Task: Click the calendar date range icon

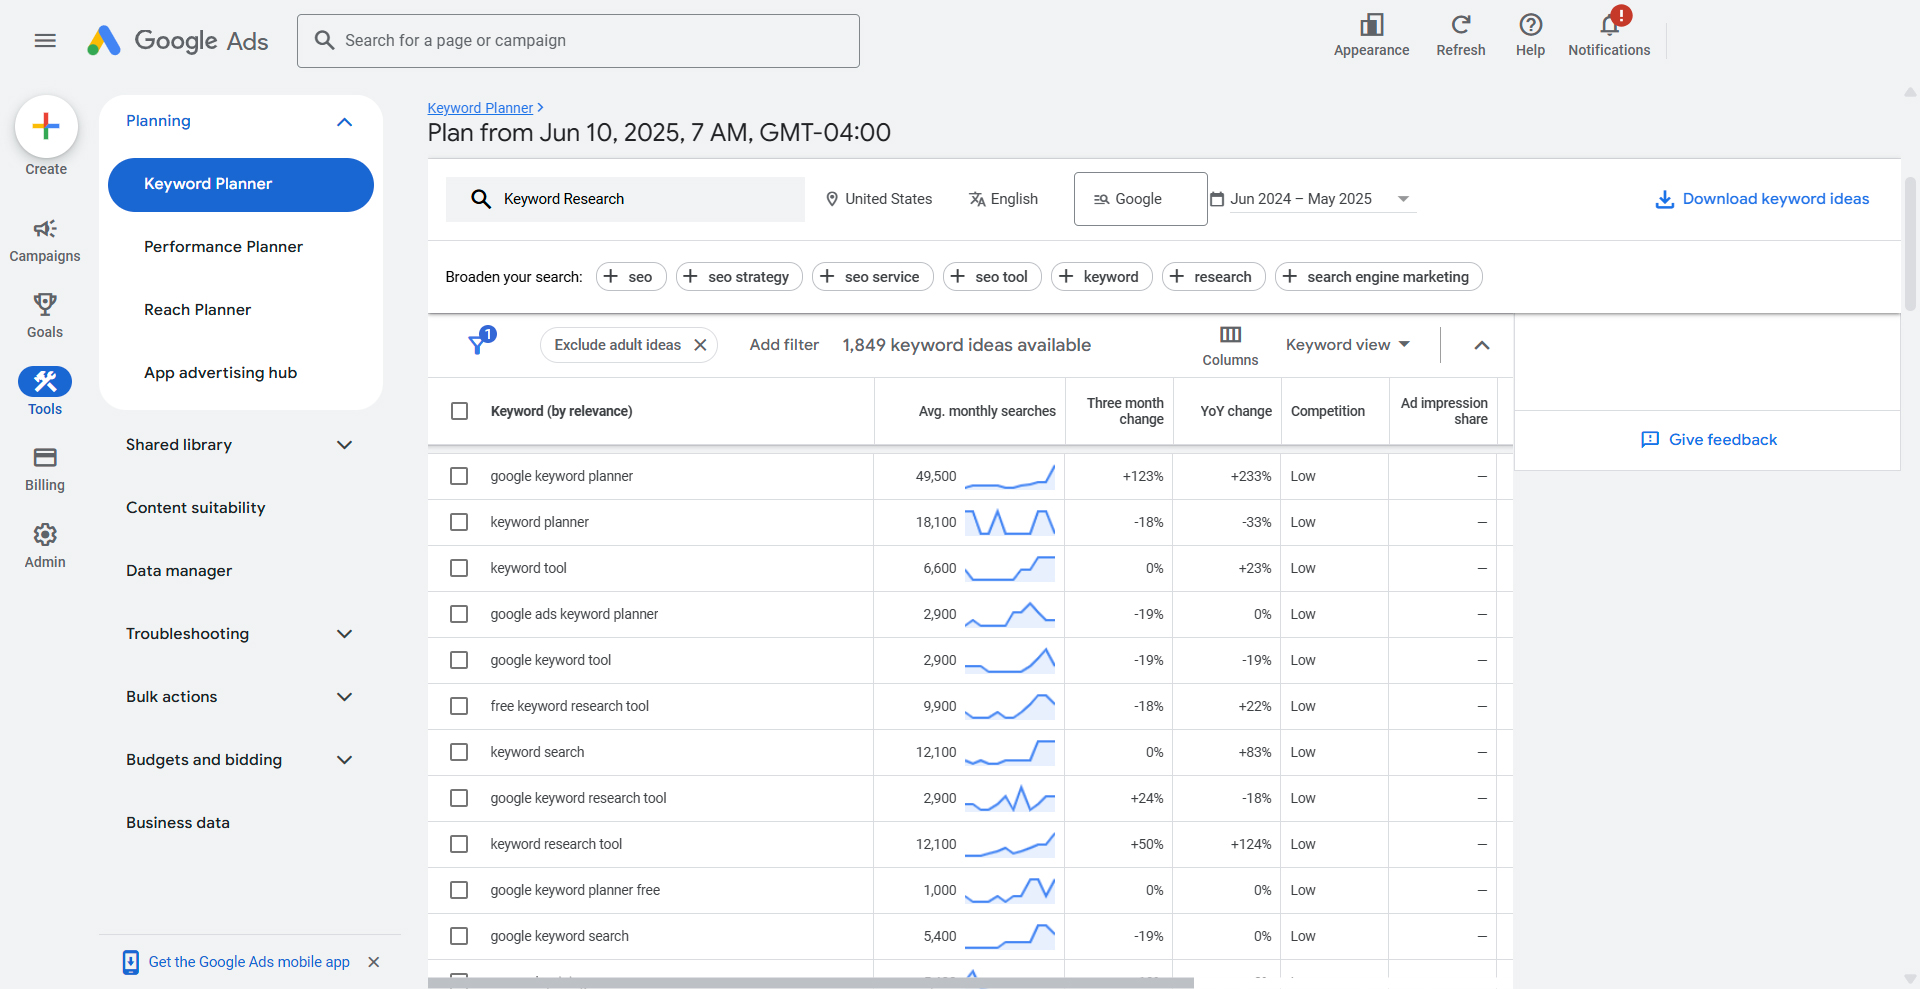Action: [1217, 199]
